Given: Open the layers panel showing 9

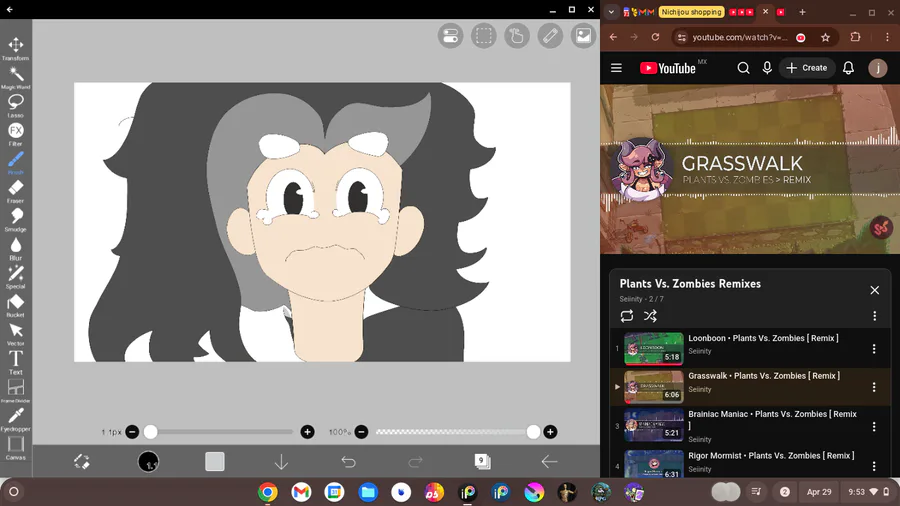Looking at the screenshot, I should pyautogui.click(x=482, y=461).
